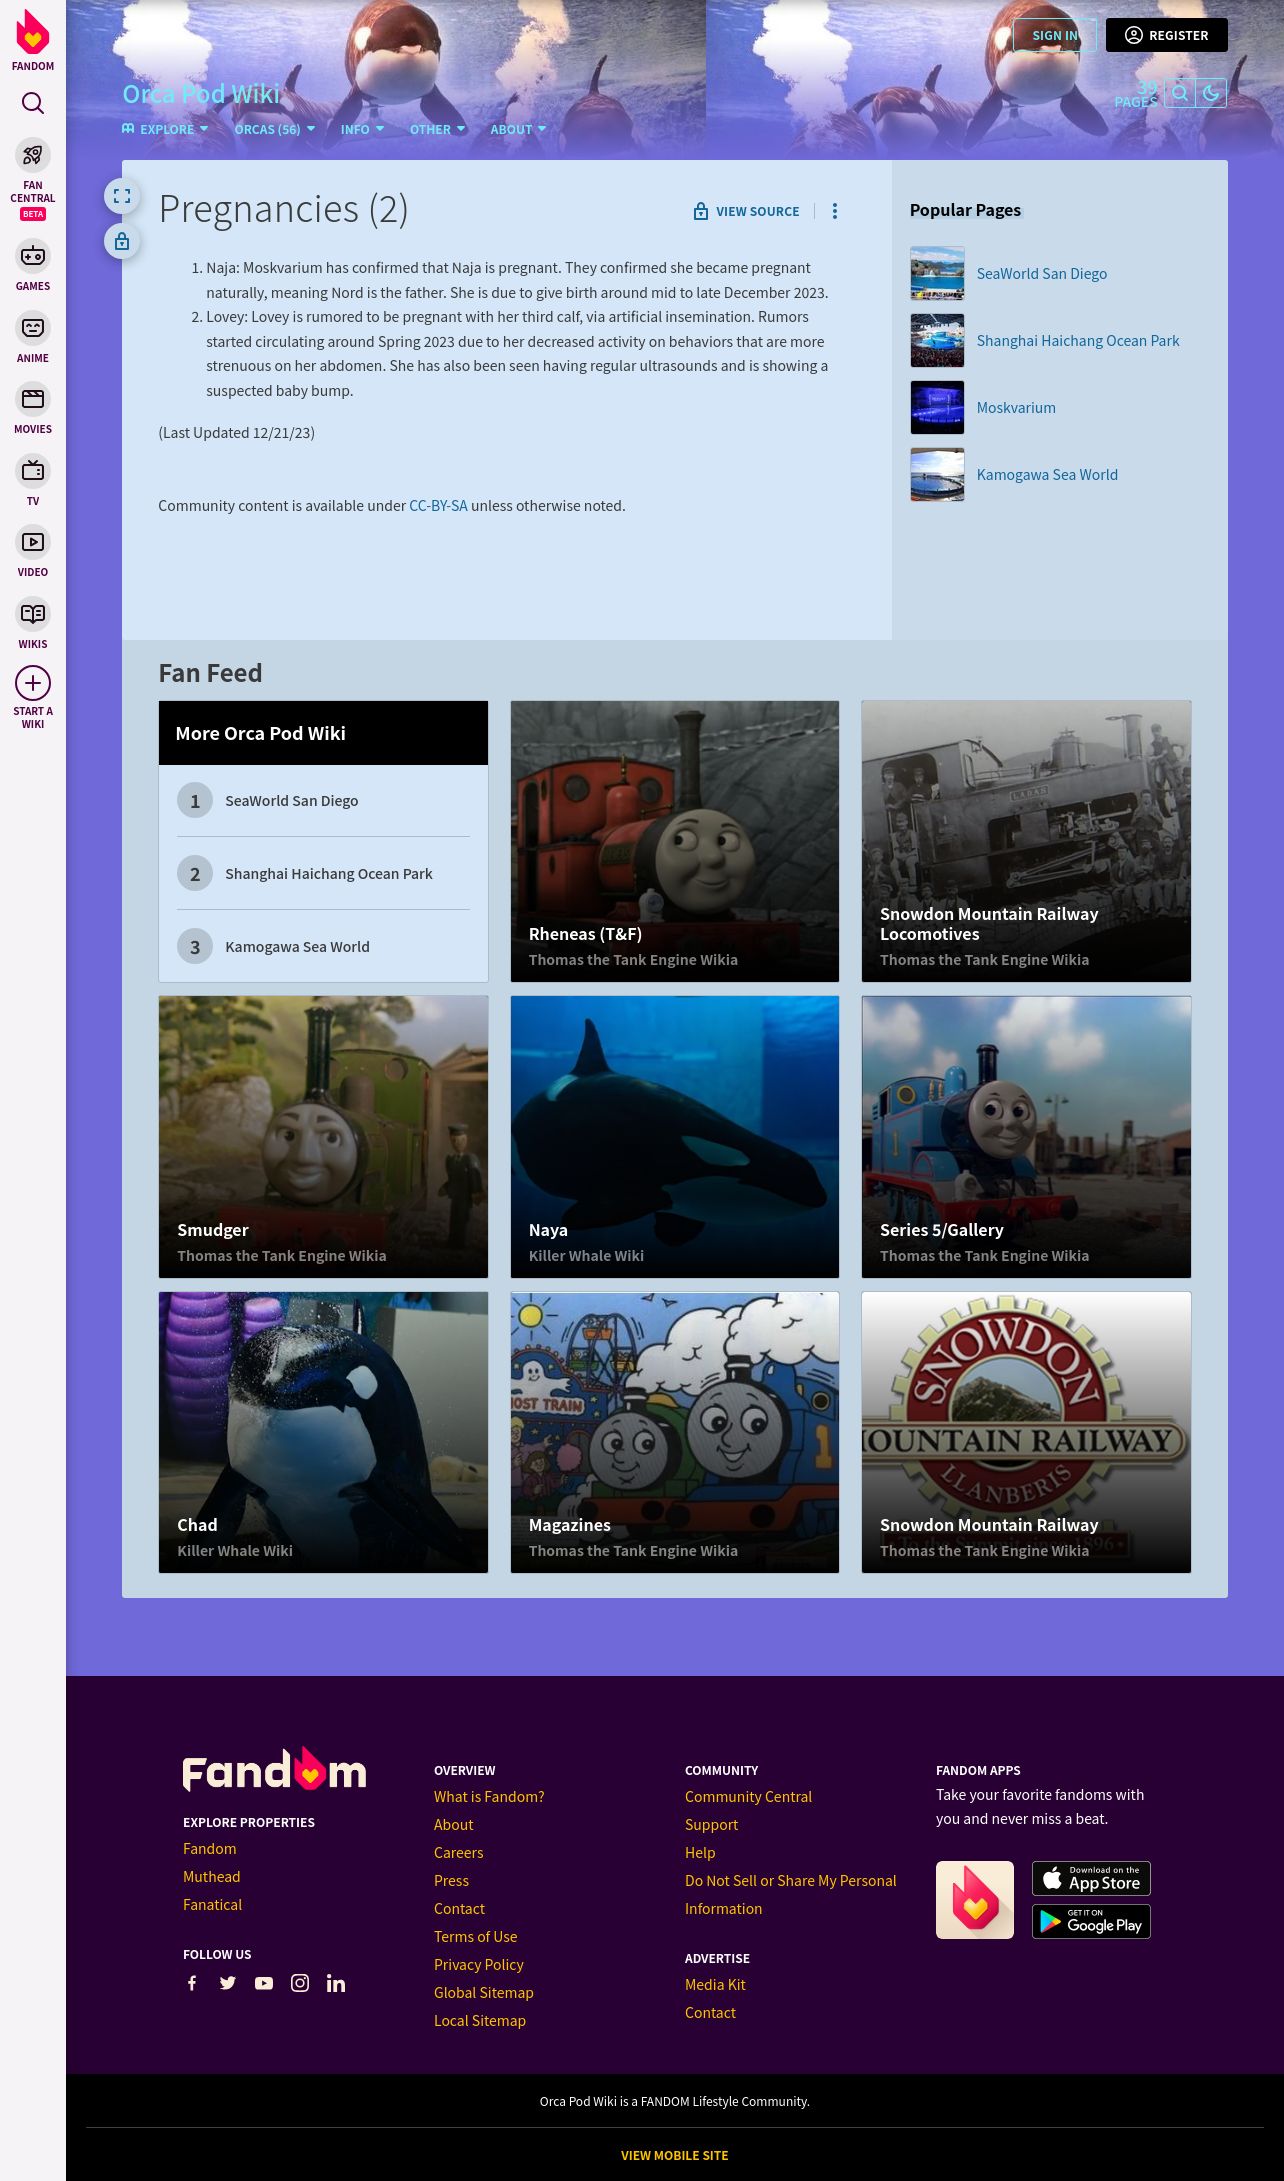Click the Download on the App Store badge
Image resolution: width=1284 pixels, height=2181 pixels.
[1091, 1879]
